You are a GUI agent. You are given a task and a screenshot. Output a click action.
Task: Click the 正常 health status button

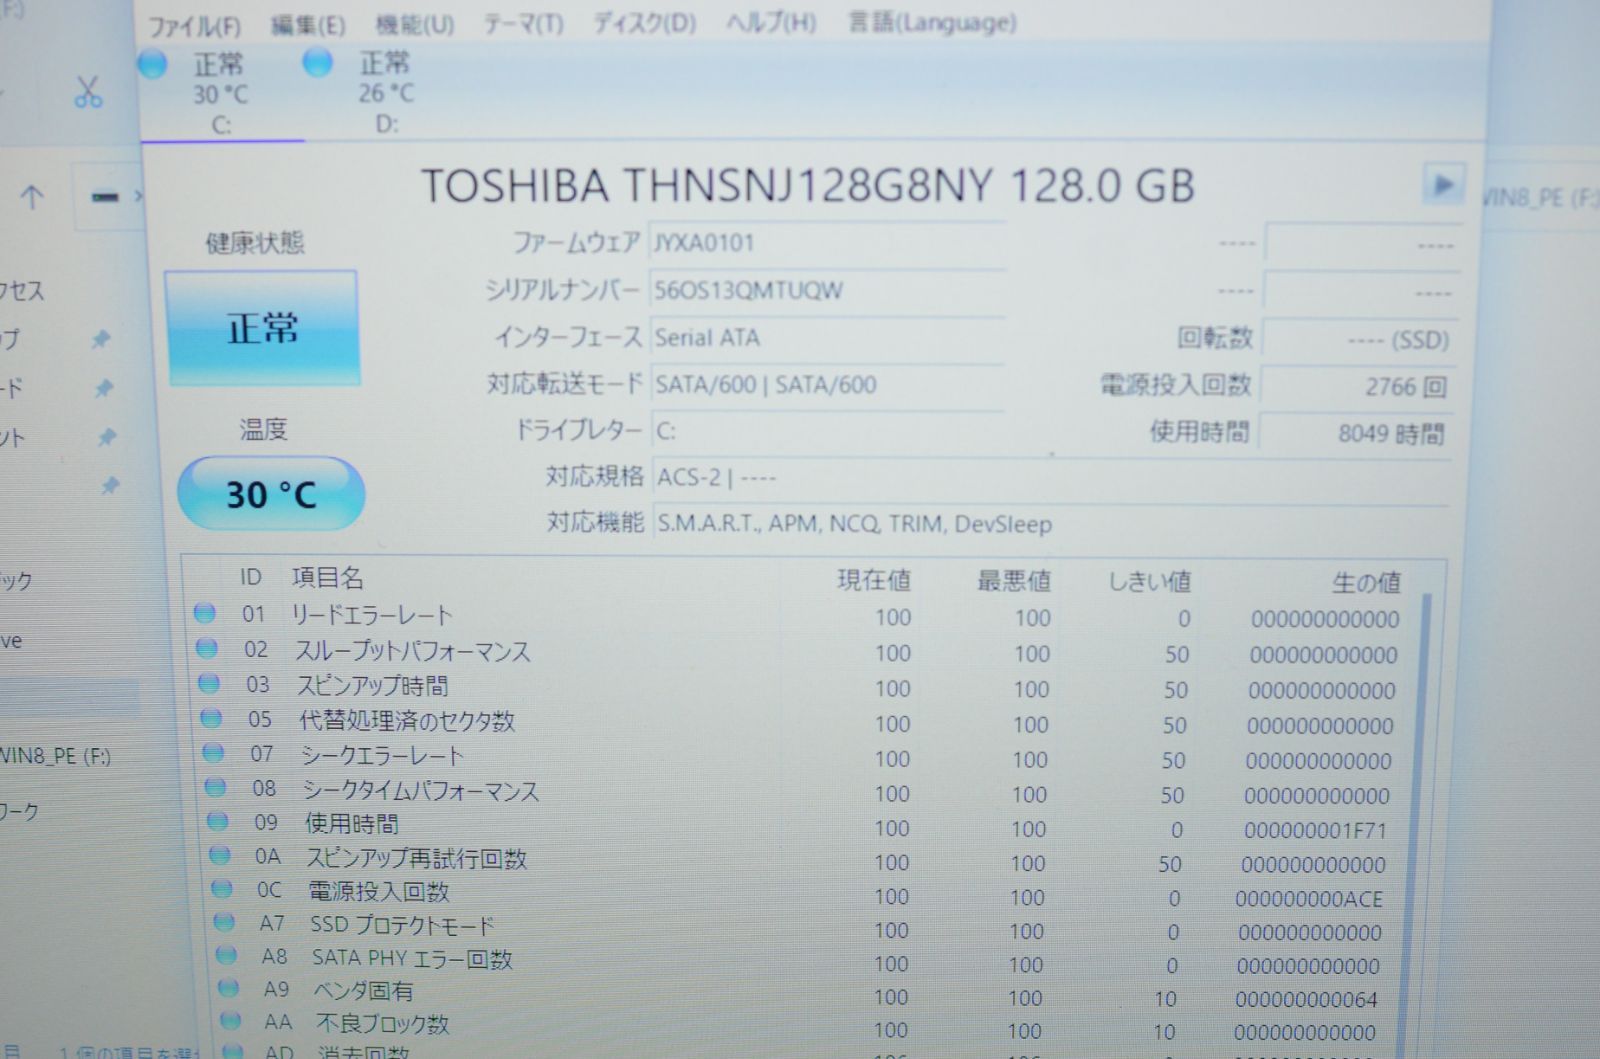(262, 328)
